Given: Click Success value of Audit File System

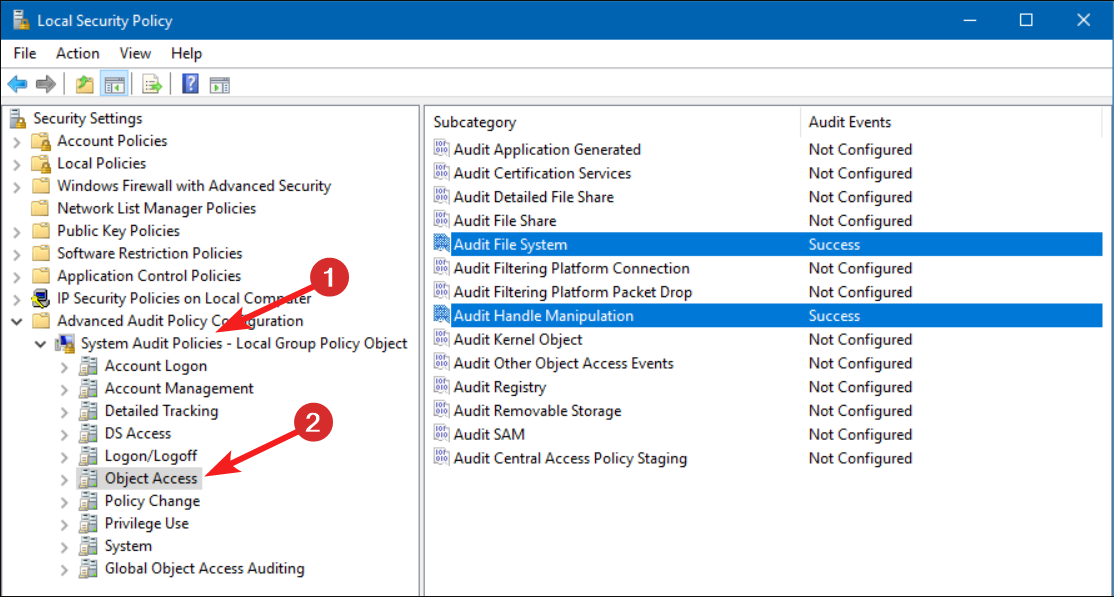Looking at the screenshot, I should click(834, 244).
